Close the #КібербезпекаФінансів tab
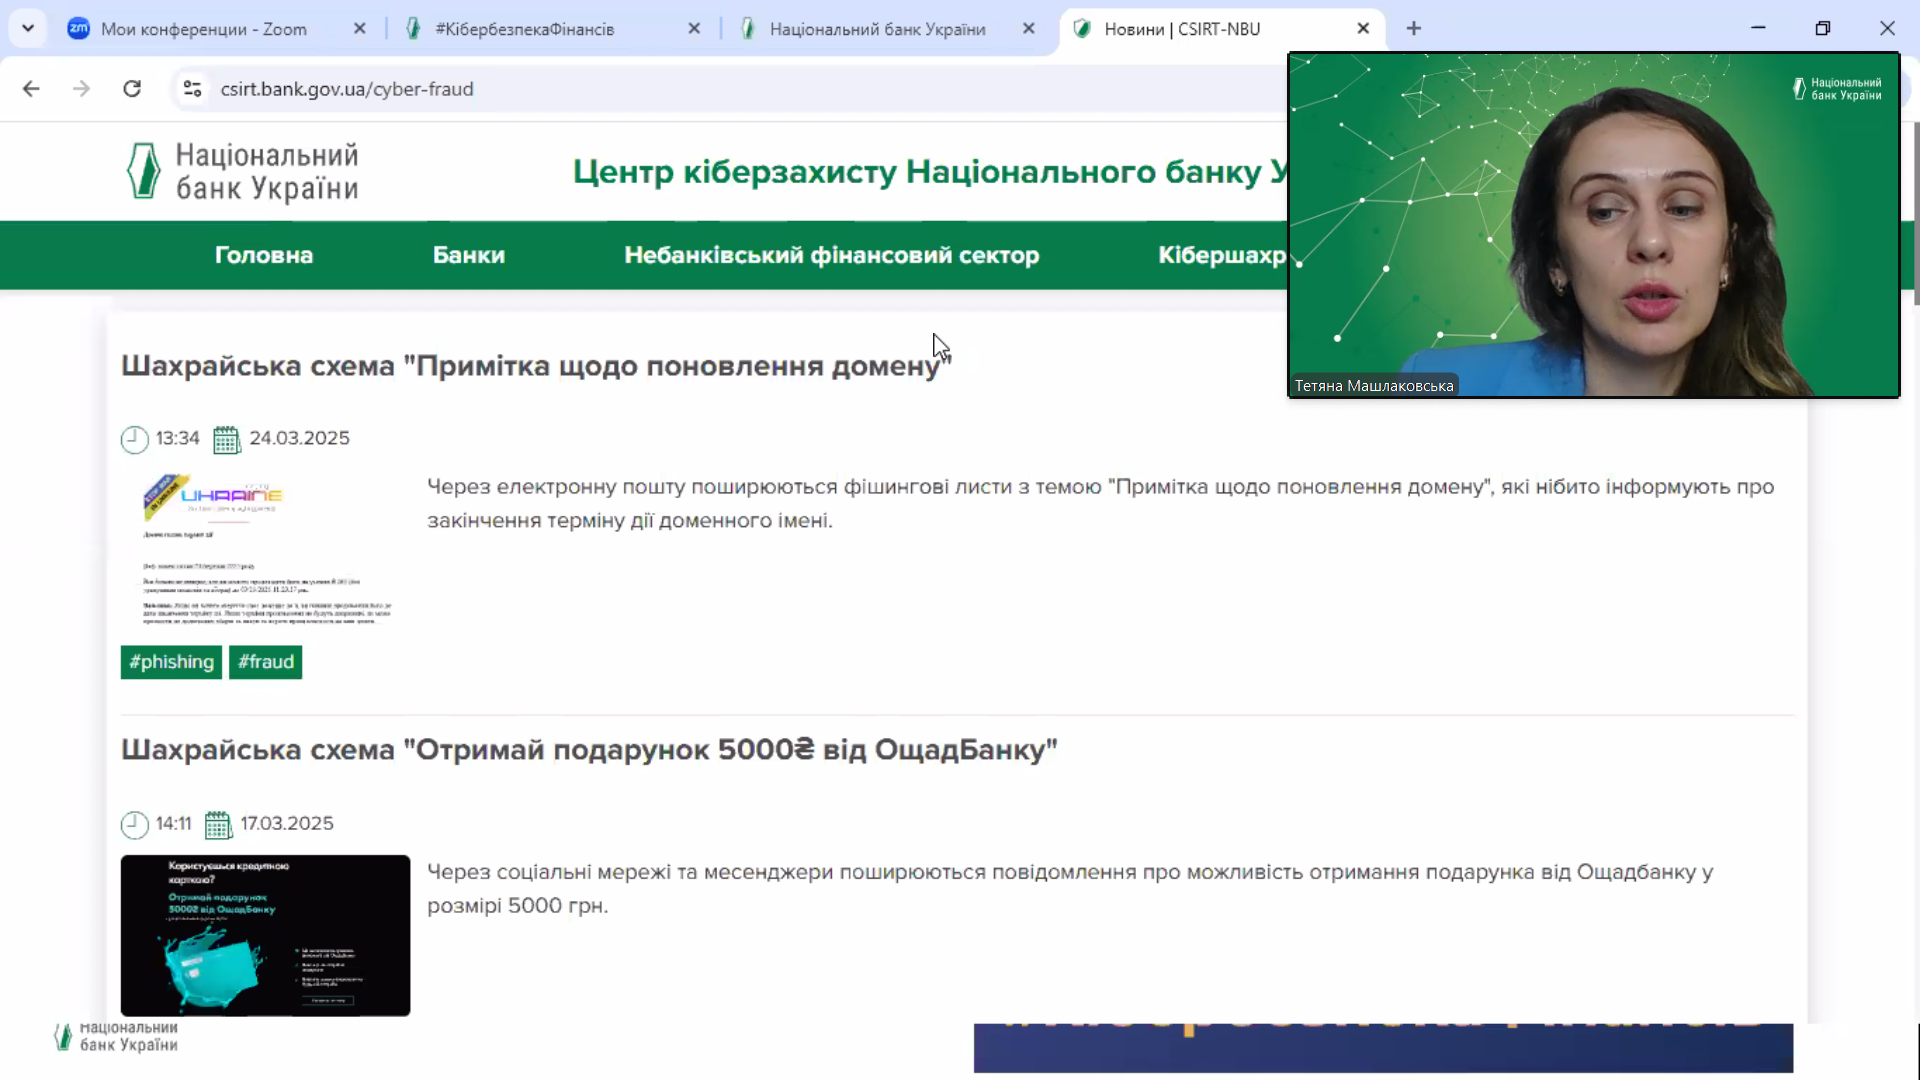The image size is (1920, 1080). click(x=694, y=29)
